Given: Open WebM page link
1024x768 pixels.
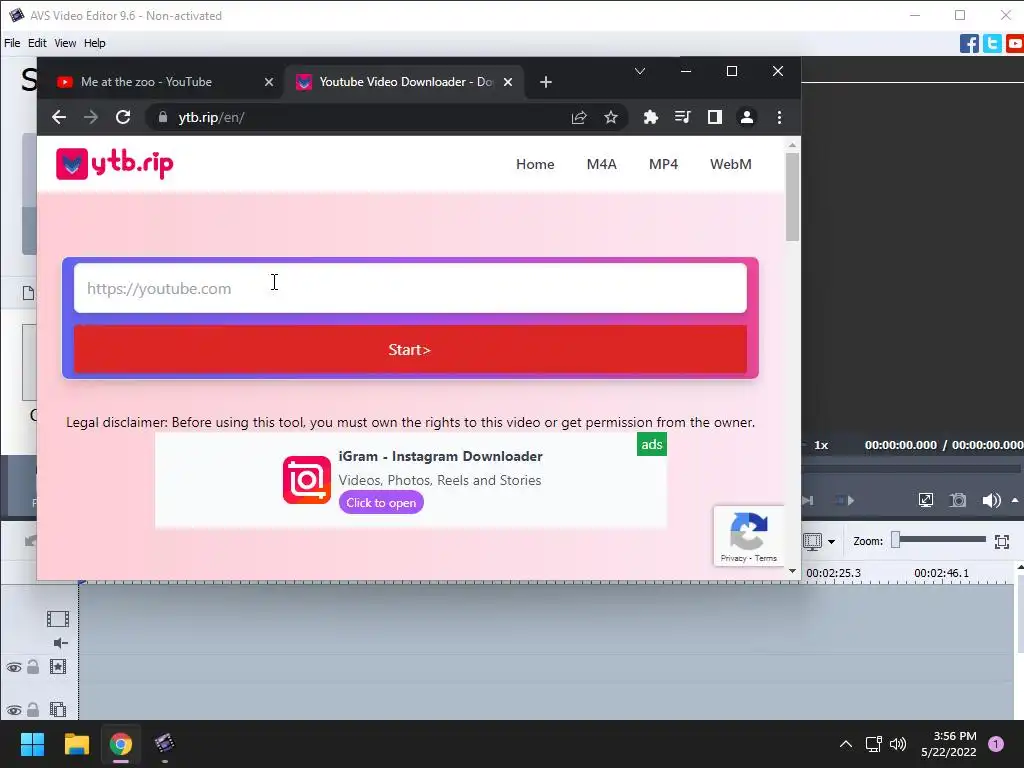Looking at the screenshot, I should click(731, 164).
